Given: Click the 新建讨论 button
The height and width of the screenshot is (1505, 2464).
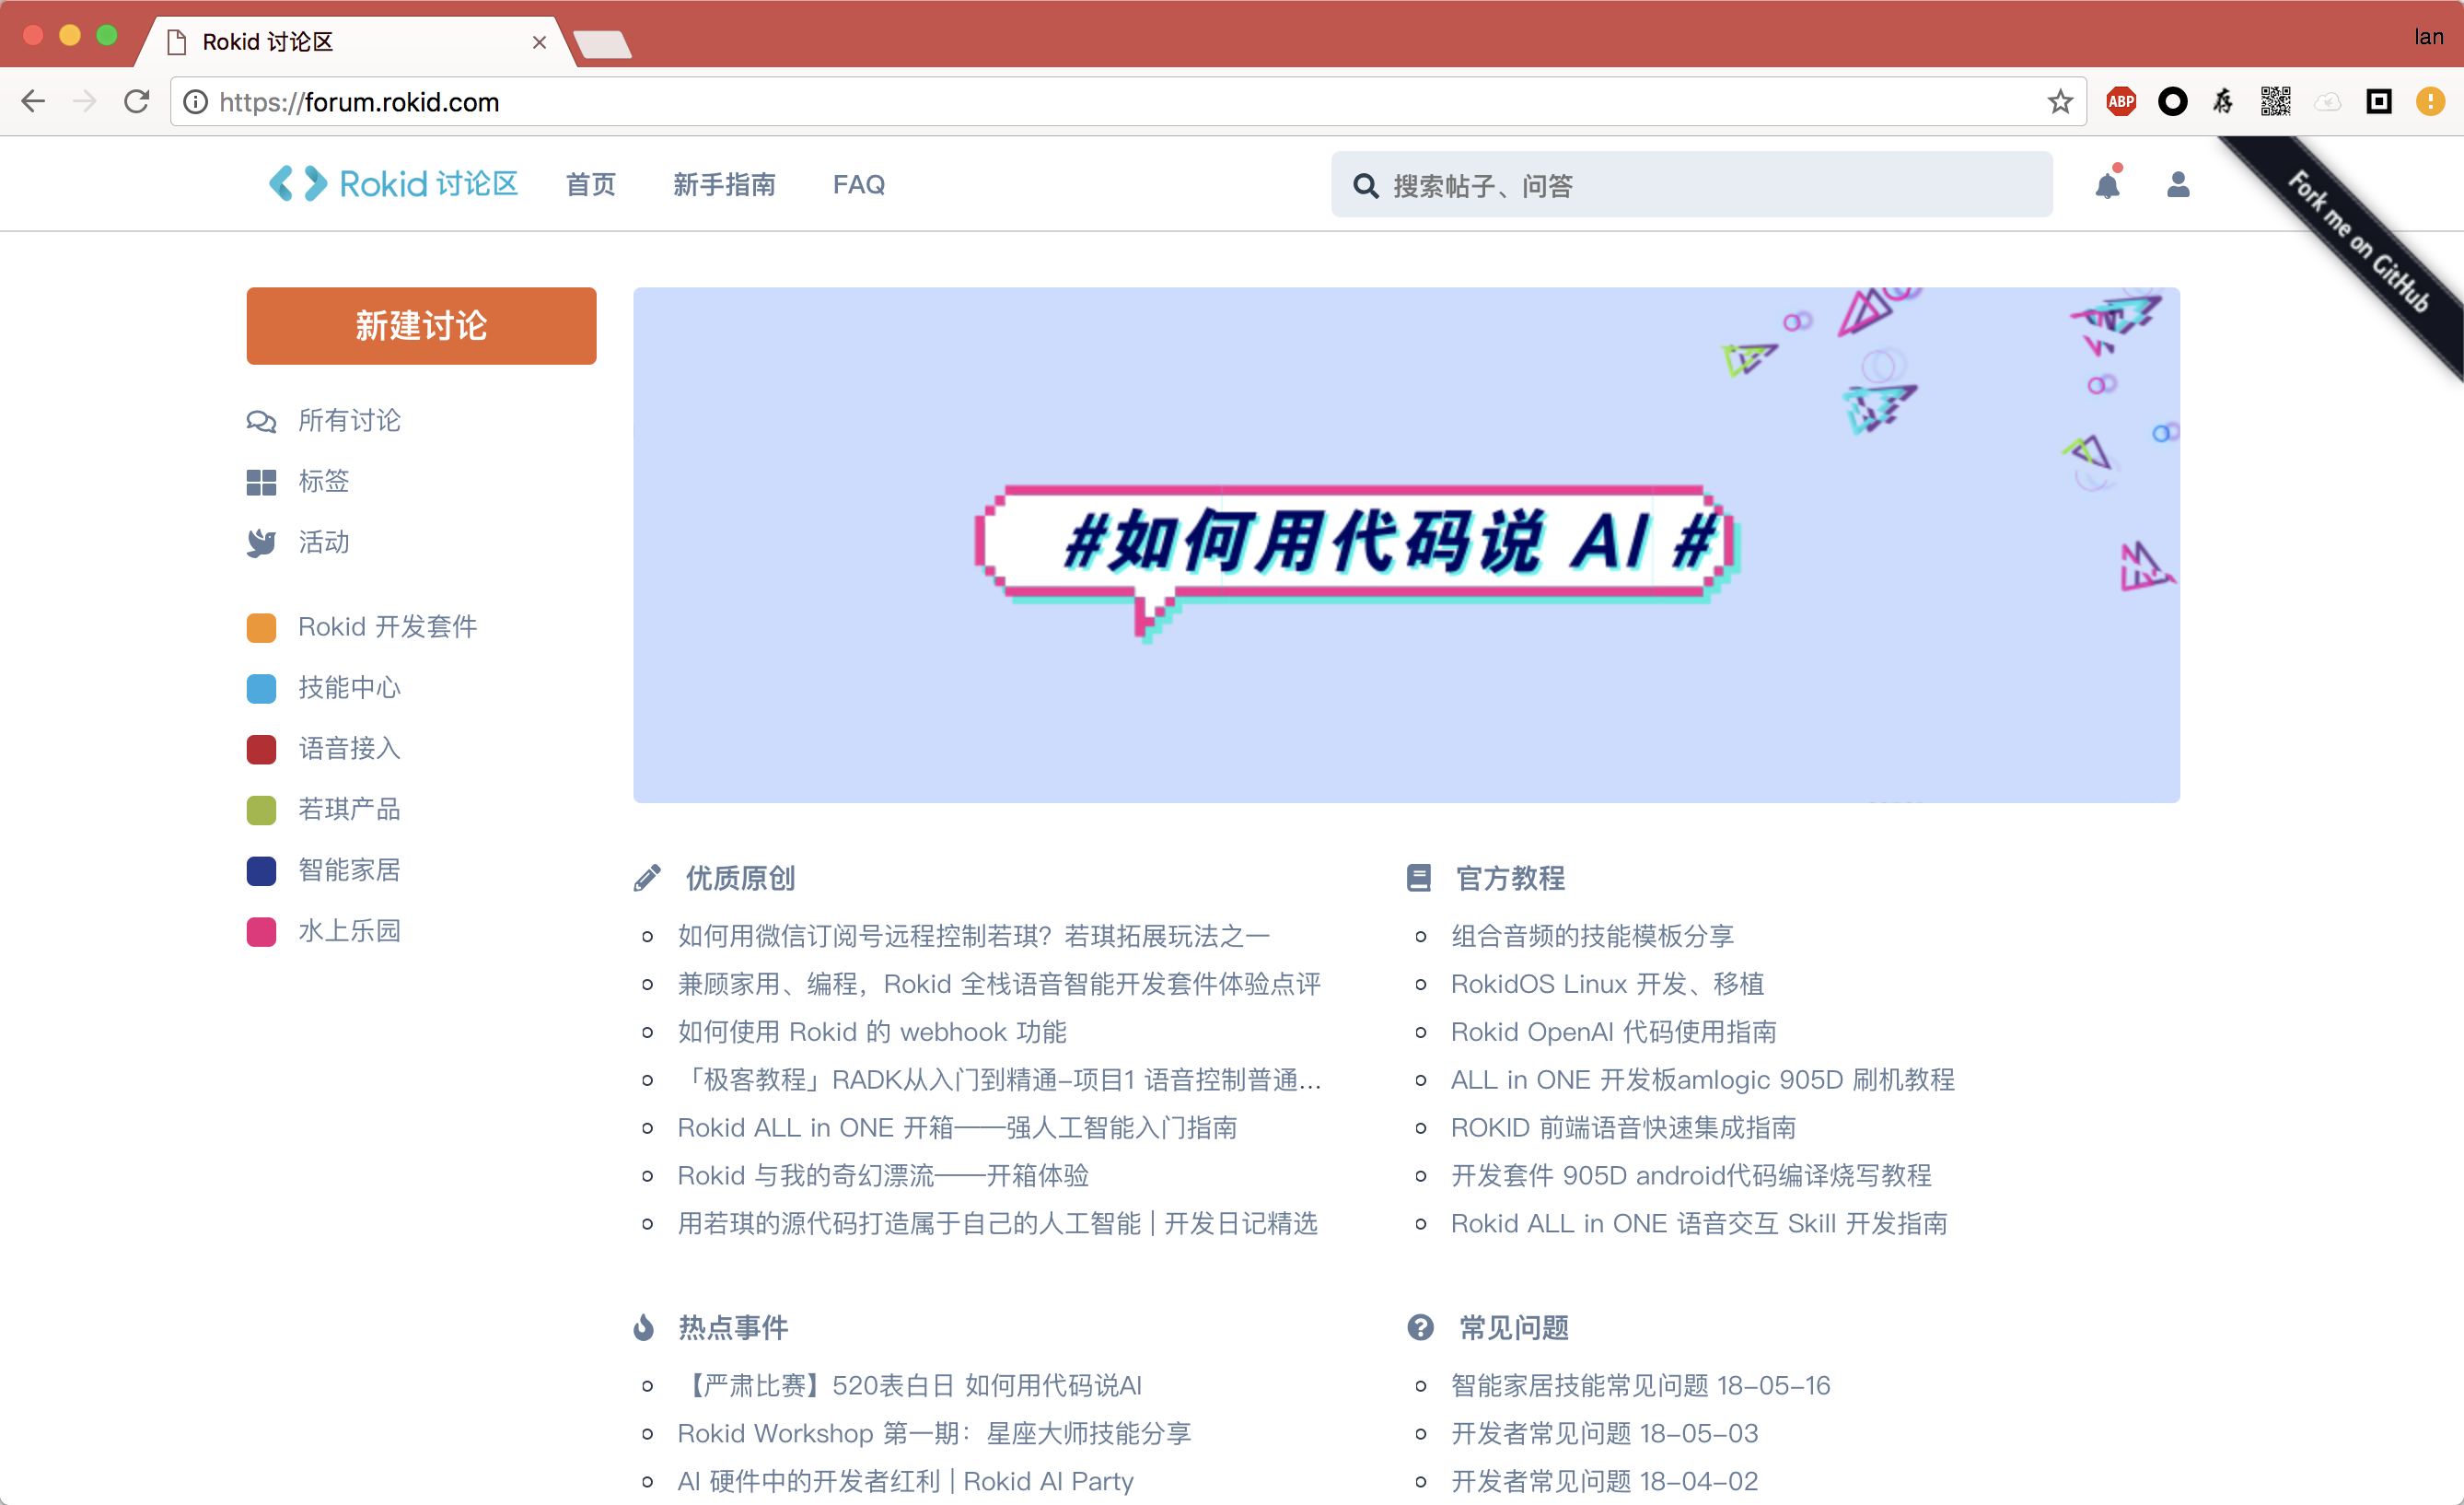Looking at the screenshot, I should click(421, 326).
